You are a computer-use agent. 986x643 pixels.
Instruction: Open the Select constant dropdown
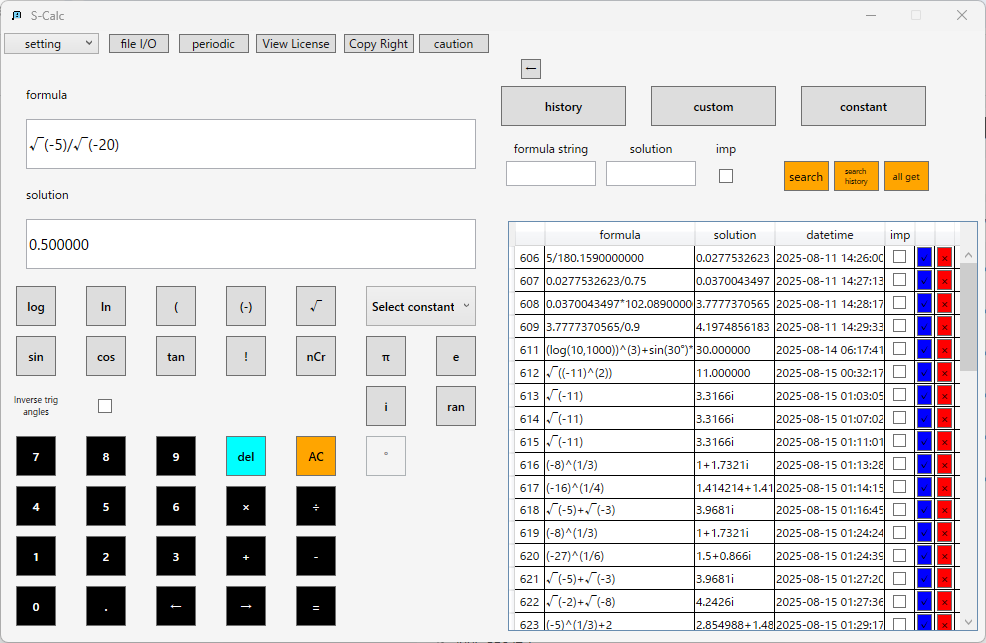tap(421, 306)
